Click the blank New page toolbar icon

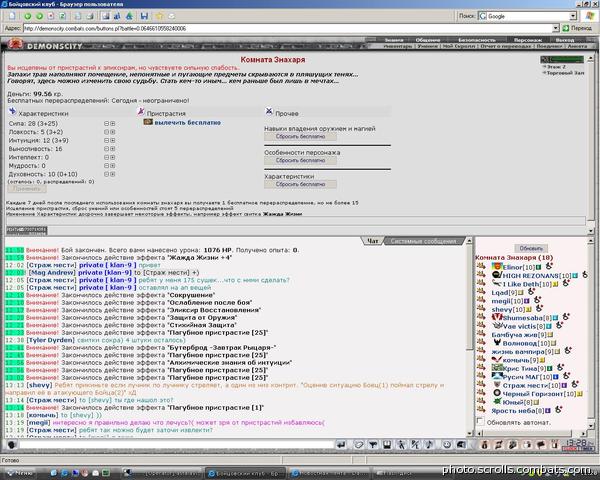point(12,16)
